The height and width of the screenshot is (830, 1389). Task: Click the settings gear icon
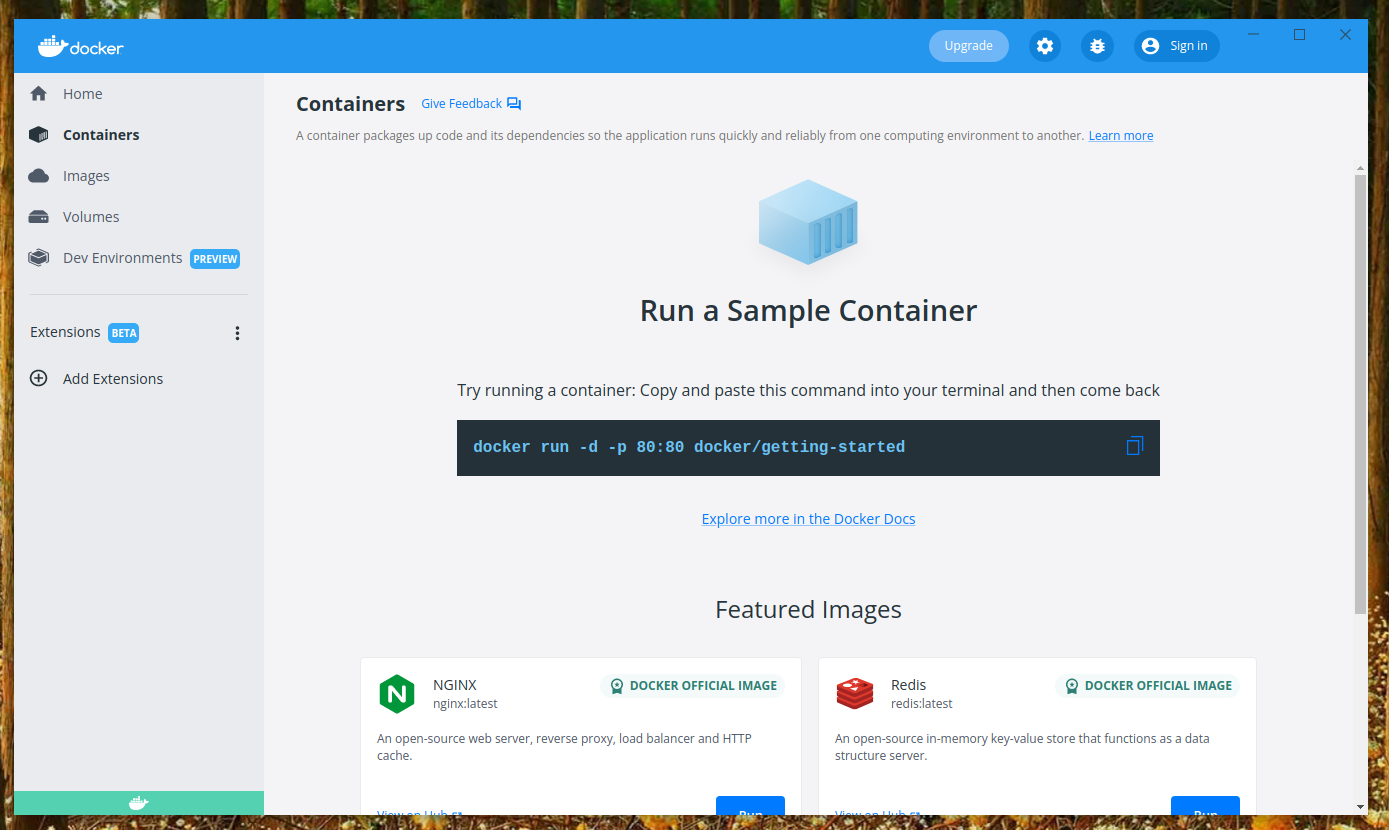1045,46
